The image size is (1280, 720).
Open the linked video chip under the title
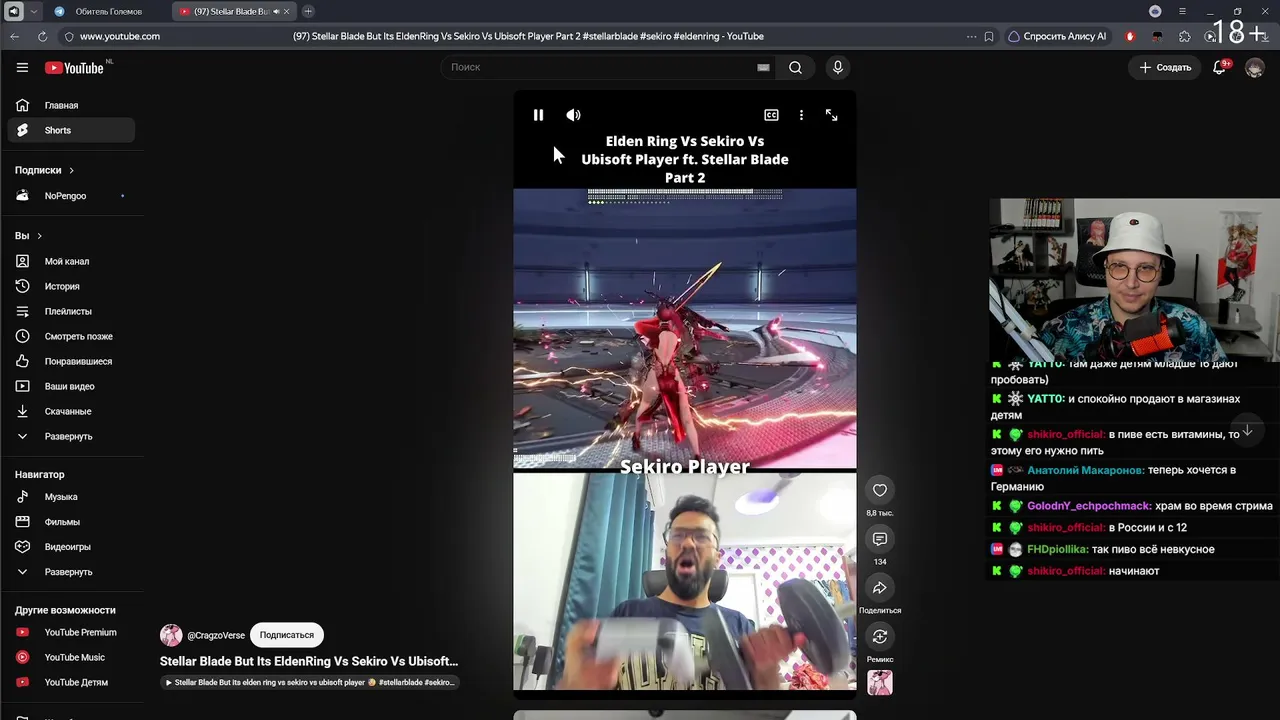pos(310,682)
